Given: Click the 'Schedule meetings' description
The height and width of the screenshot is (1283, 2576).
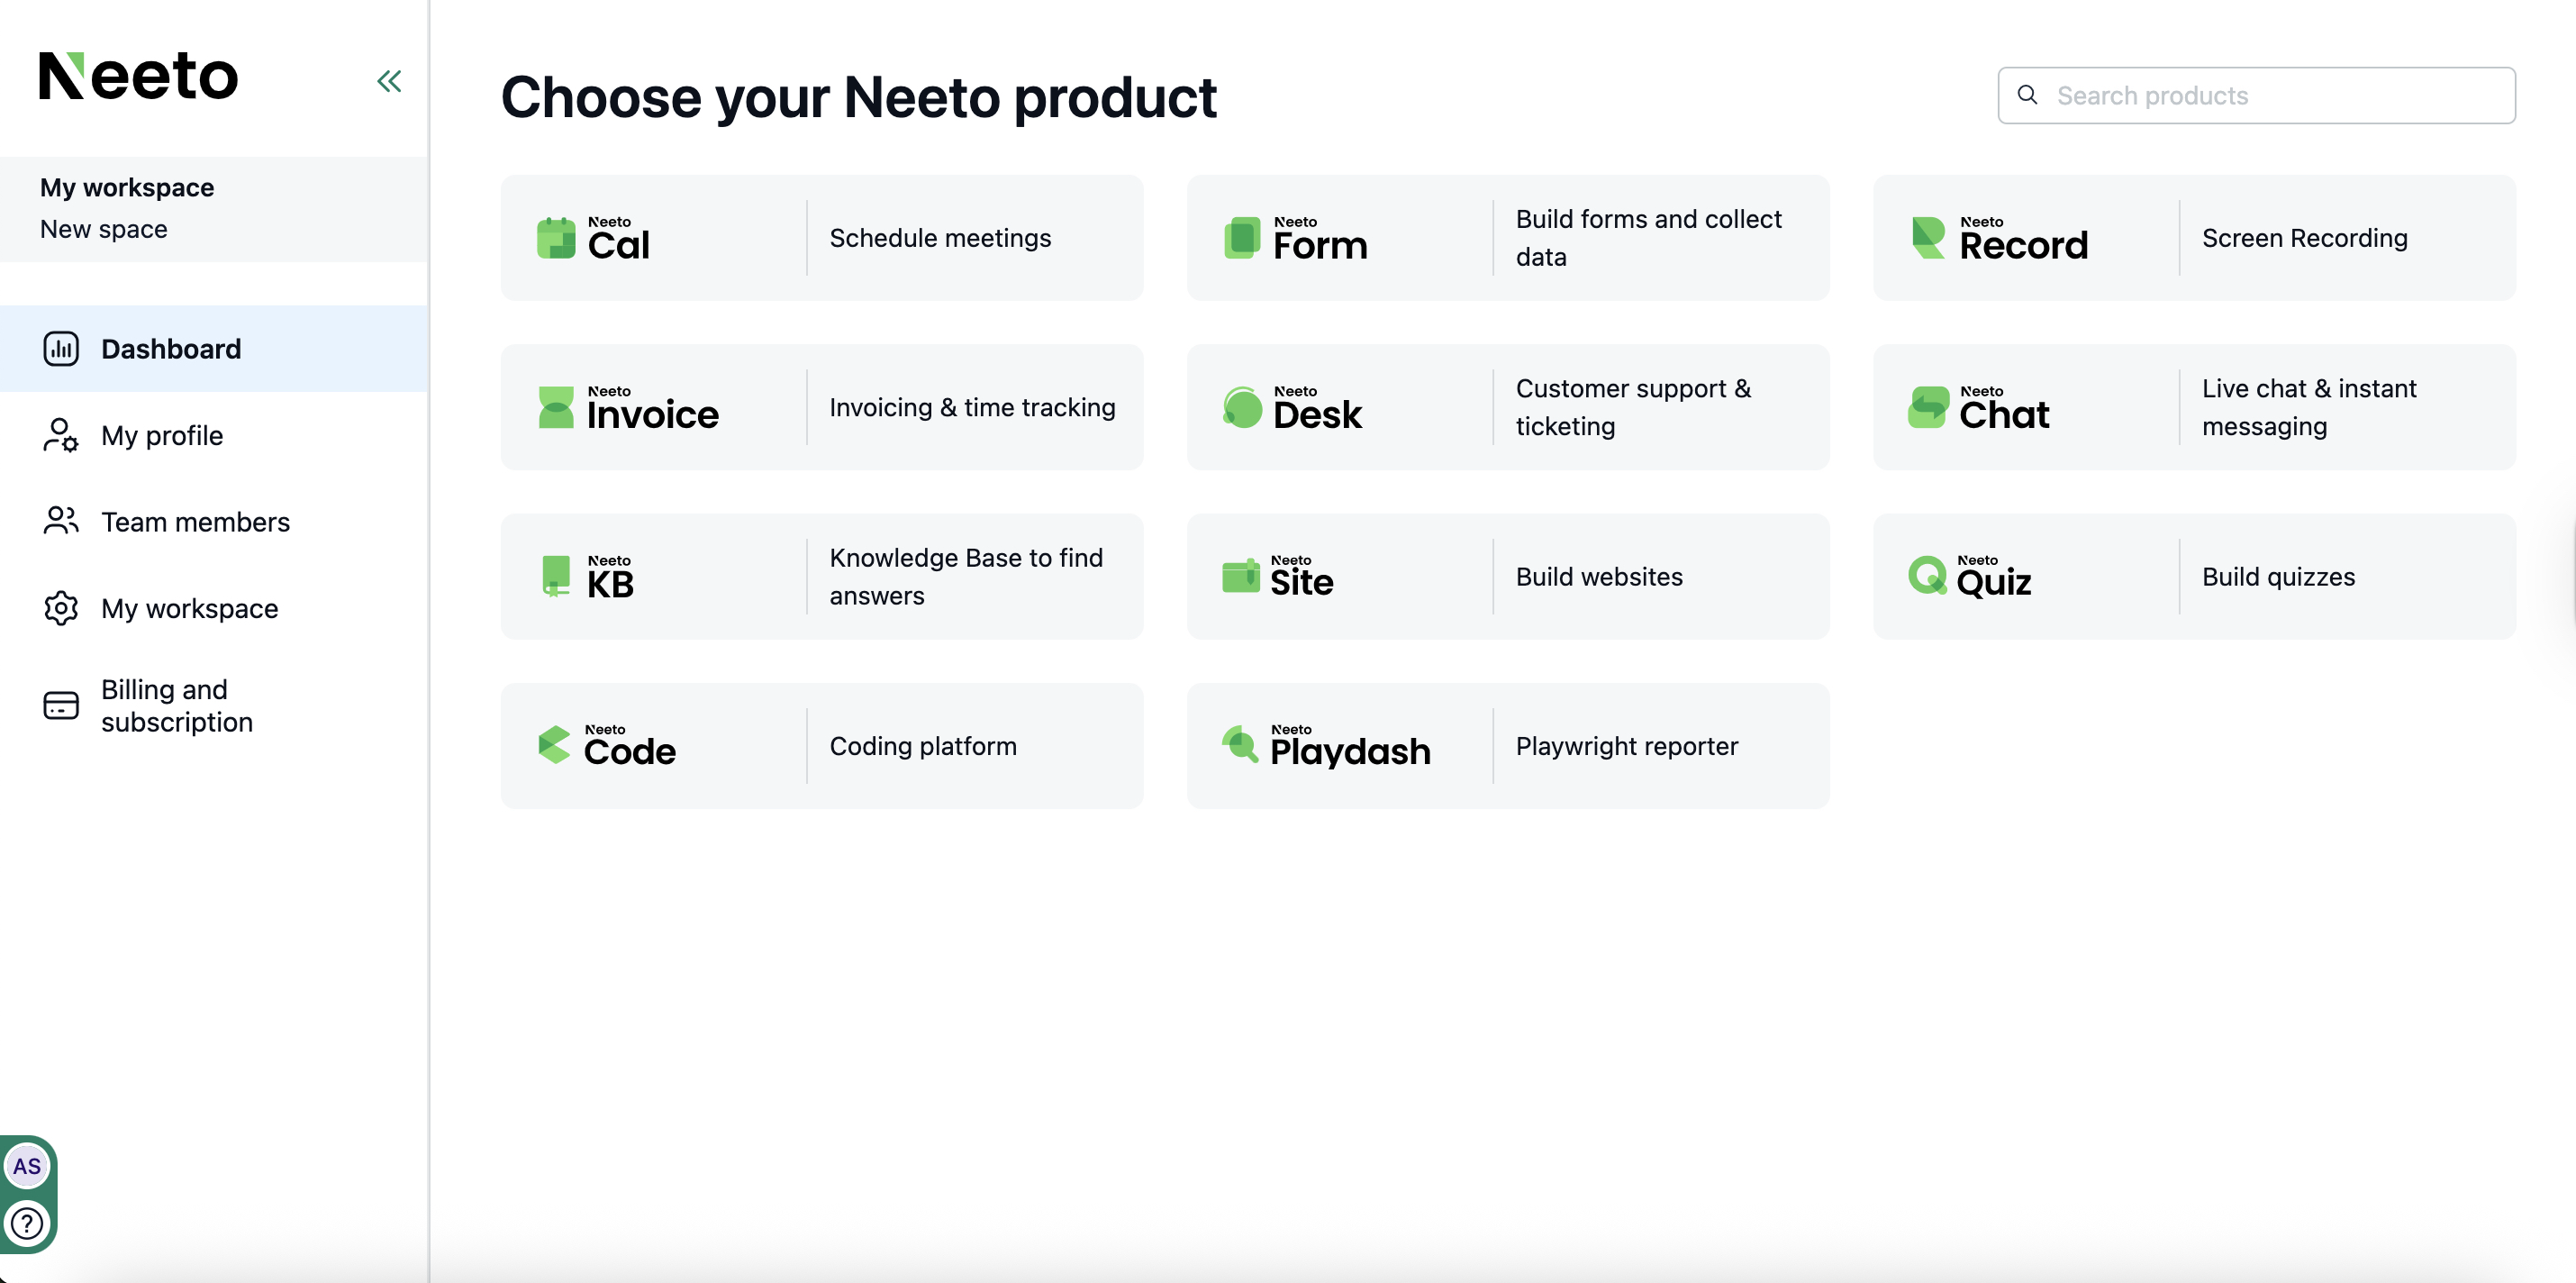Looking at the screenshot, I should (940, 238).
